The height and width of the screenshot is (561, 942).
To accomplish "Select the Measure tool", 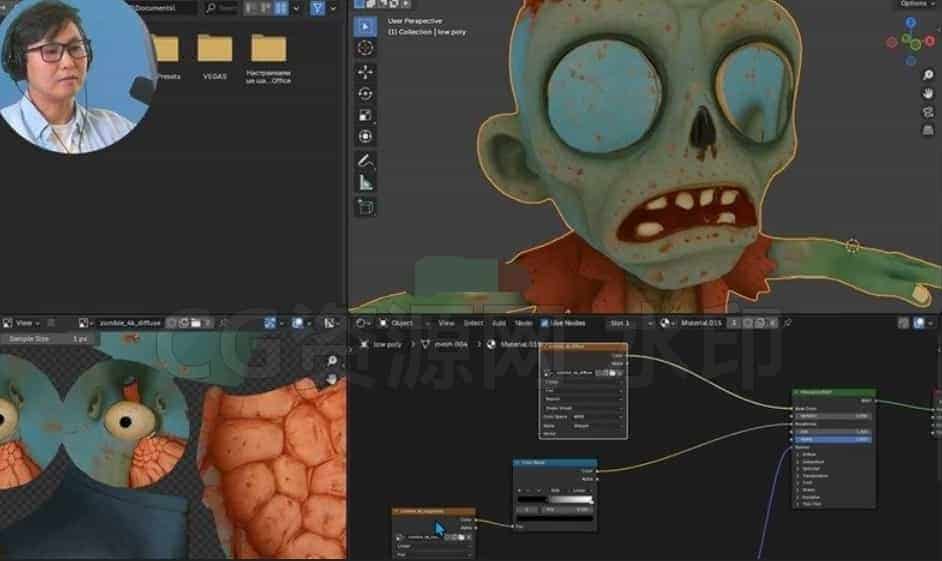I will [365, 183].
